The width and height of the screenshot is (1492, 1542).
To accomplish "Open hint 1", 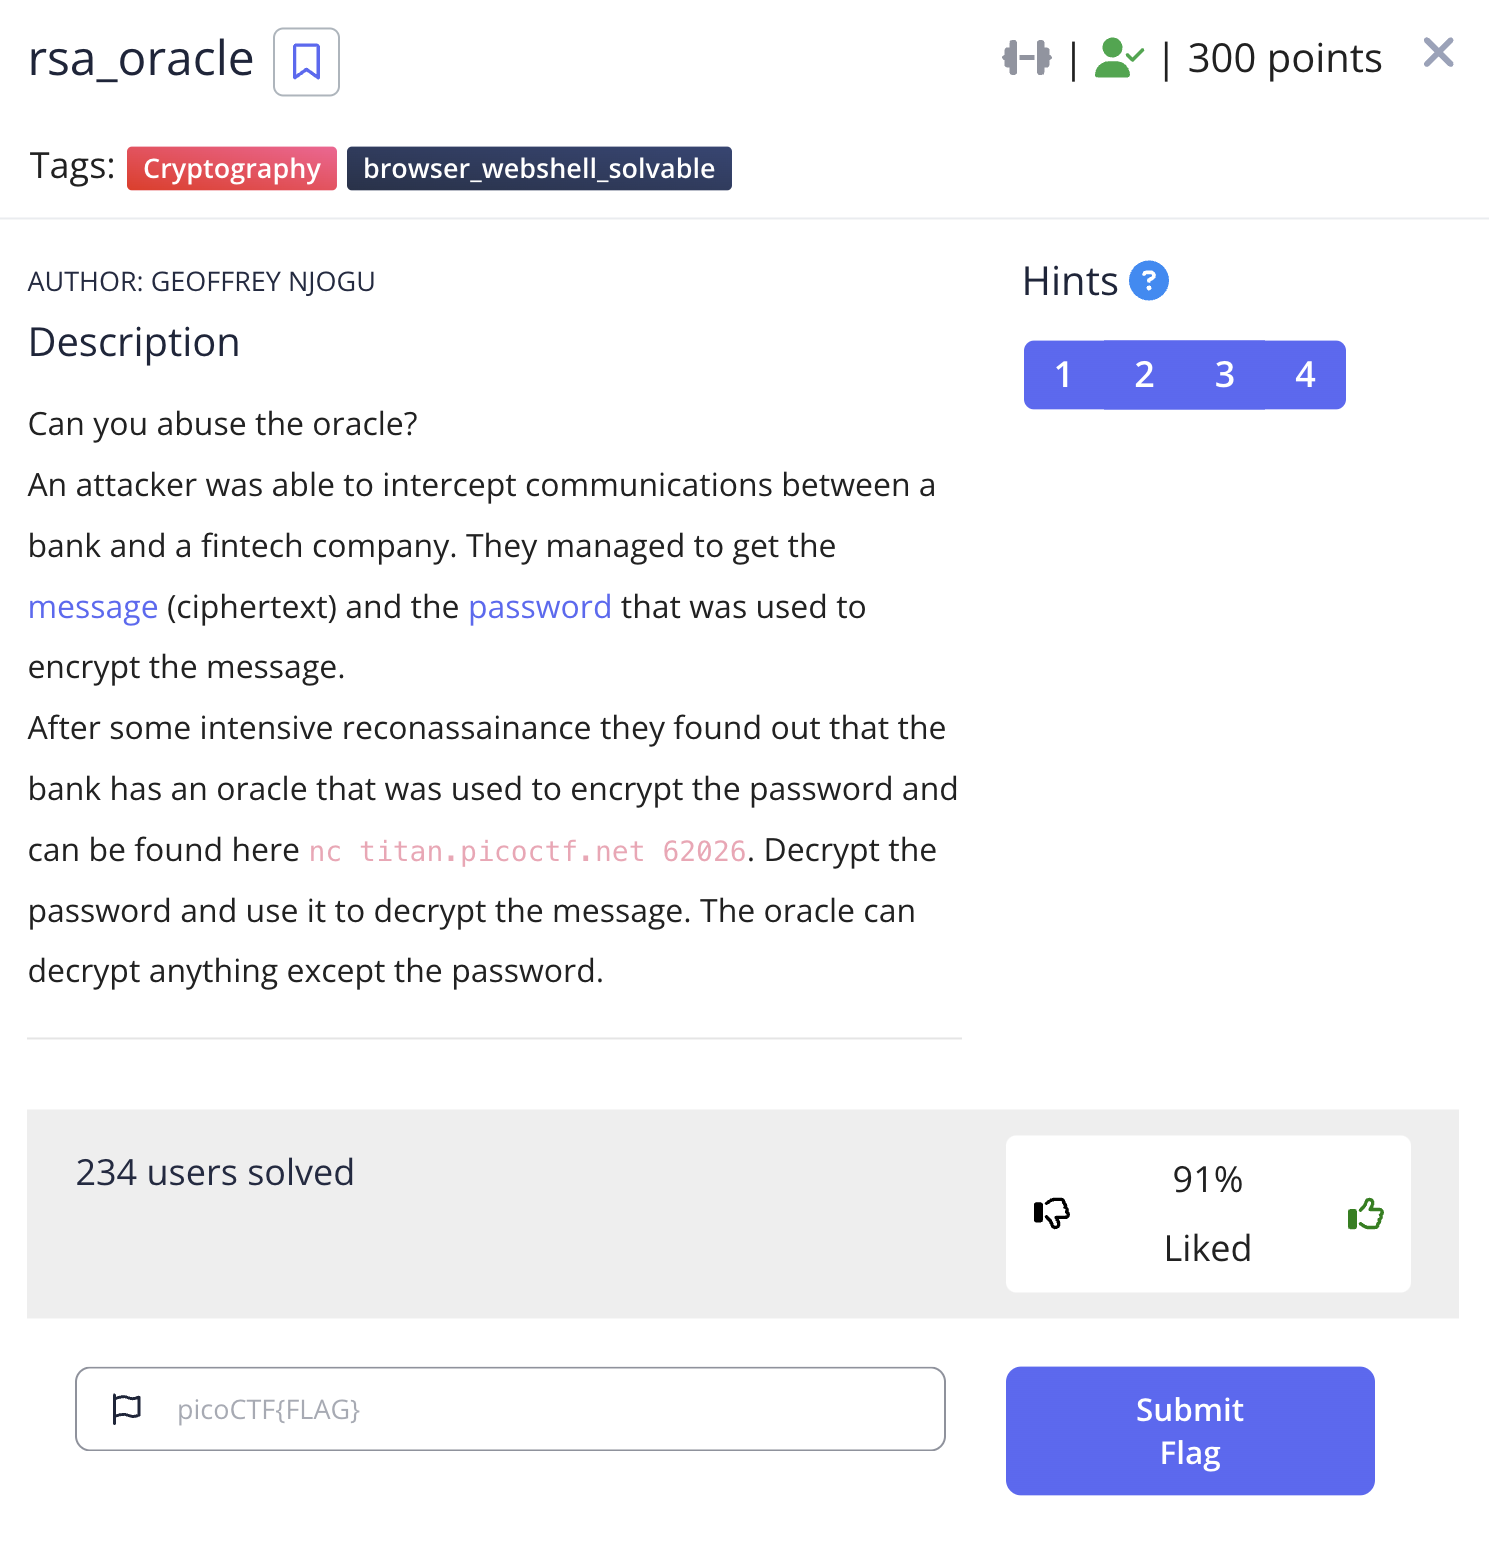I will (1063, 375).
